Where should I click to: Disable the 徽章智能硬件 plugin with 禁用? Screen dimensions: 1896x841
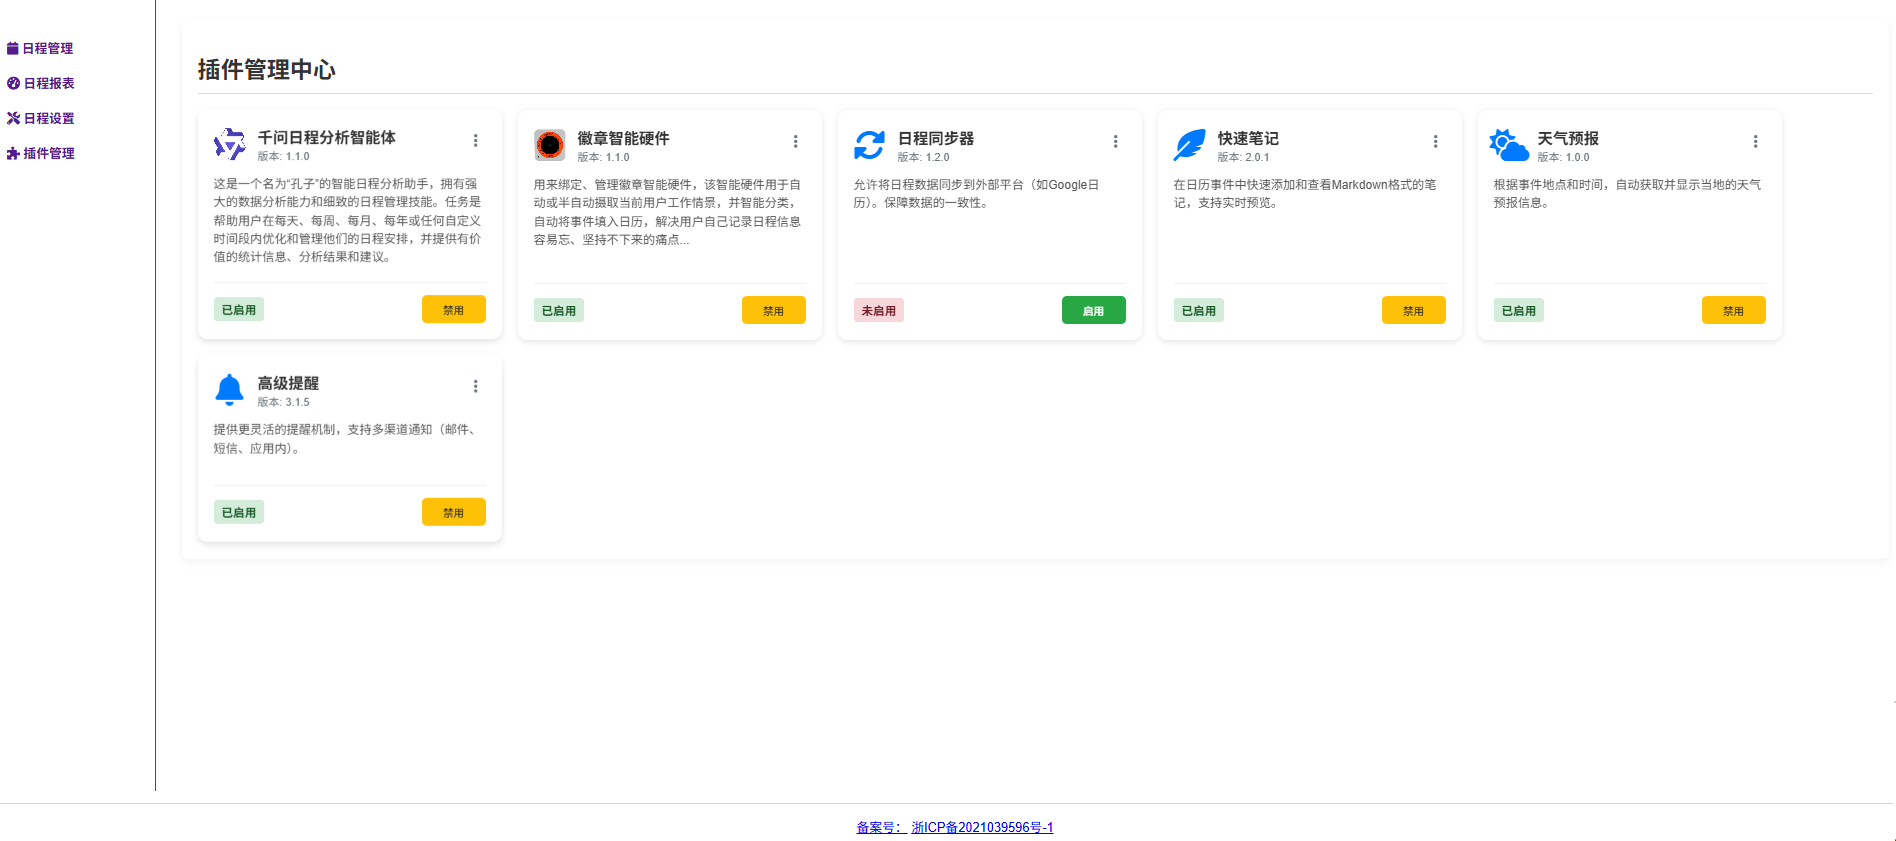[x=774, y=311]
